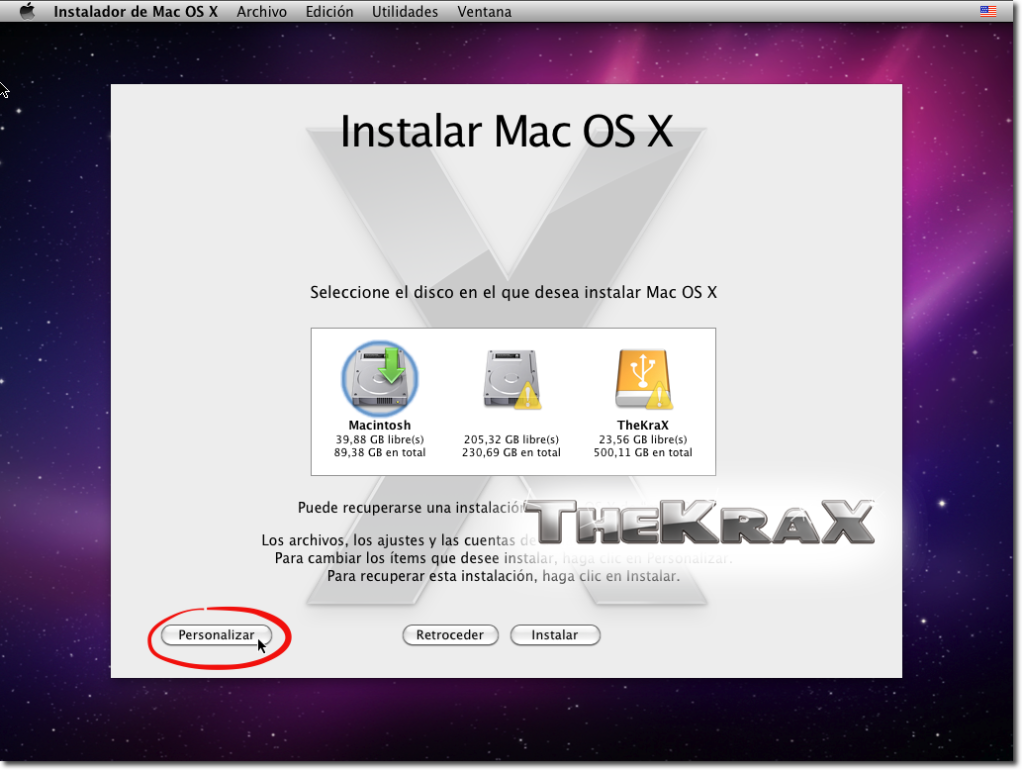The width and height of the screenshot is (1023, 771).
Task: Start installation with the Instalar button
Action: click(555, 635)
